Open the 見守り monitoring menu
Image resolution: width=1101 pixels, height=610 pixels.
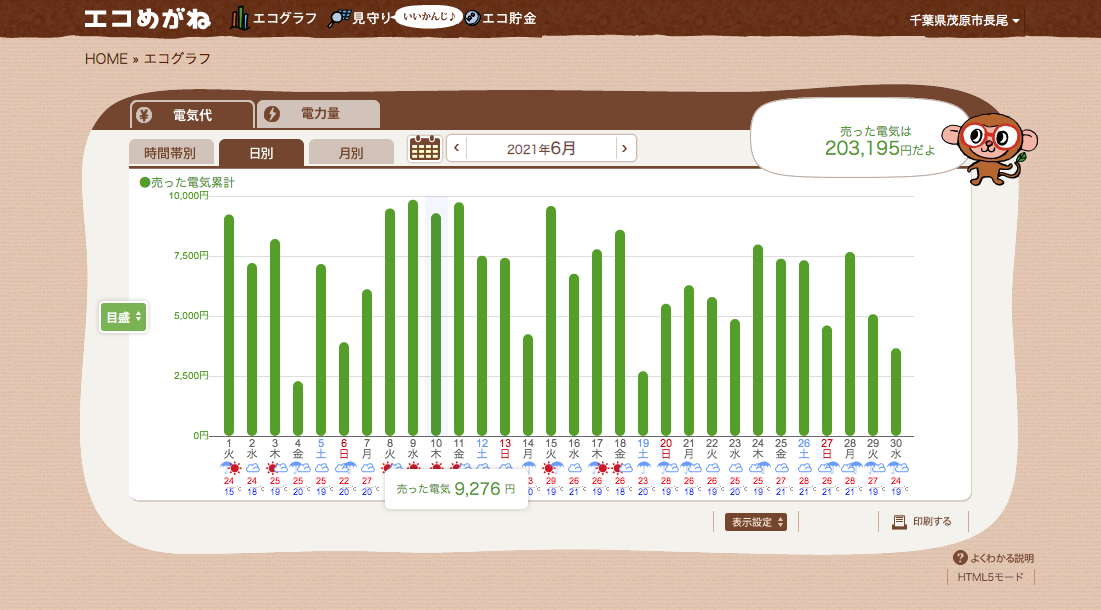tap(360, 18)
